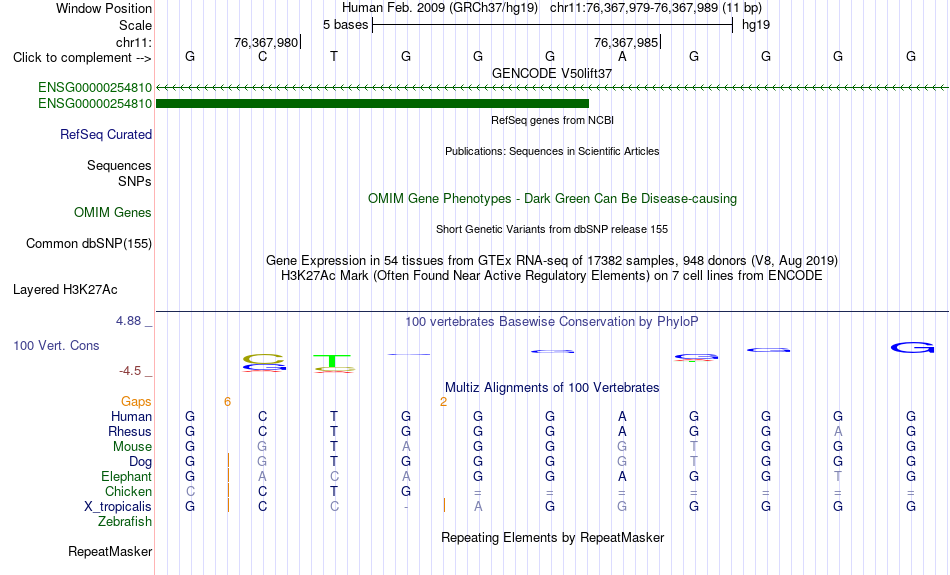This screenshot has height=575, width=950.
Task: Open 'Multiz Alignments of 100 Vertebrates' title
Action: [552, 388]
